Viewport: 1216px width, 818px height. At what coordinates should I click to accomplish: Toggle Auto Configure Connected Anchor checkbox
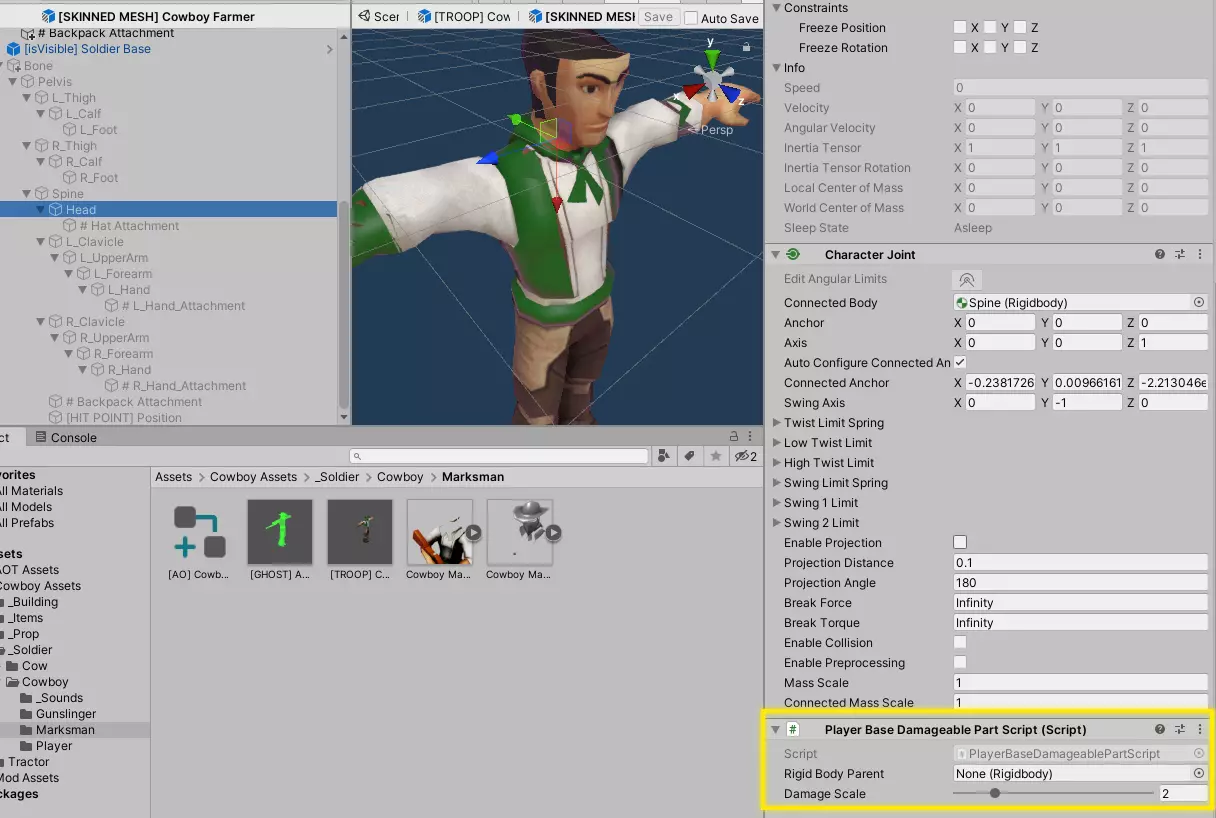pyautogui.click(x=960, y=362)
